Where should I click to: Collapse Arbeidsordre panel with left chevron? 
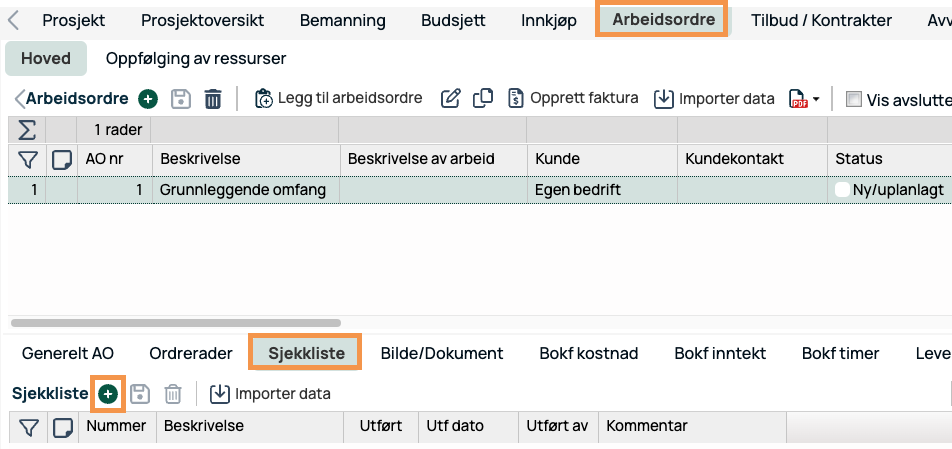pos(19,98)
